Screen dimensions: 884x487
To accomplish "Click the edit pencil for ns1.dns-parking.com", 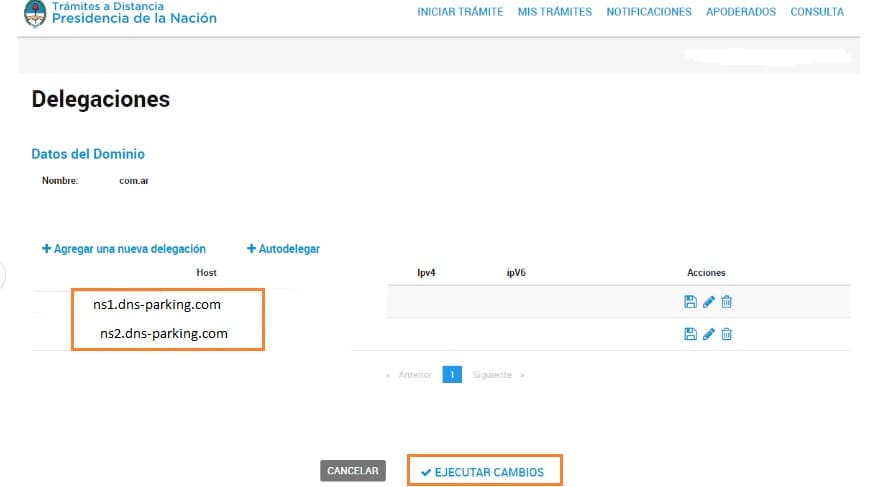I will 709,302.
